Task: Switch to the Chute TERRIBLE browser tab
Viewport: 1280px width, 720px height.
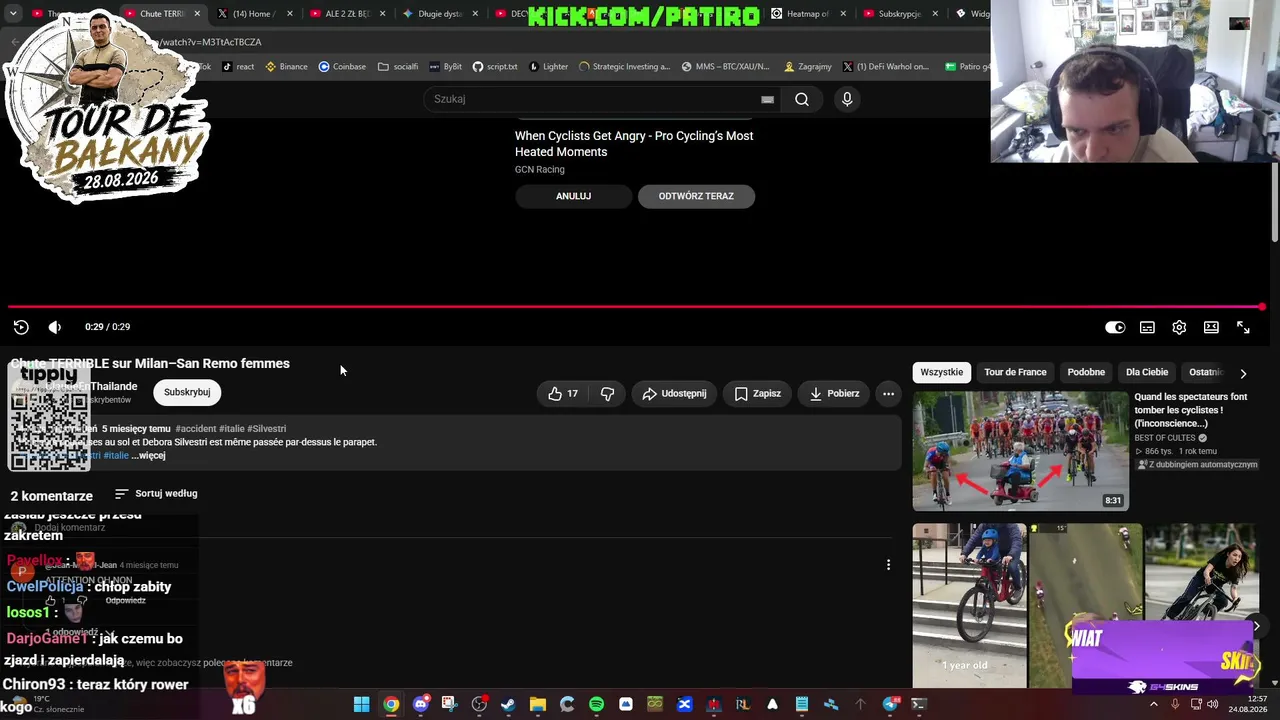Action: (161, 14)
